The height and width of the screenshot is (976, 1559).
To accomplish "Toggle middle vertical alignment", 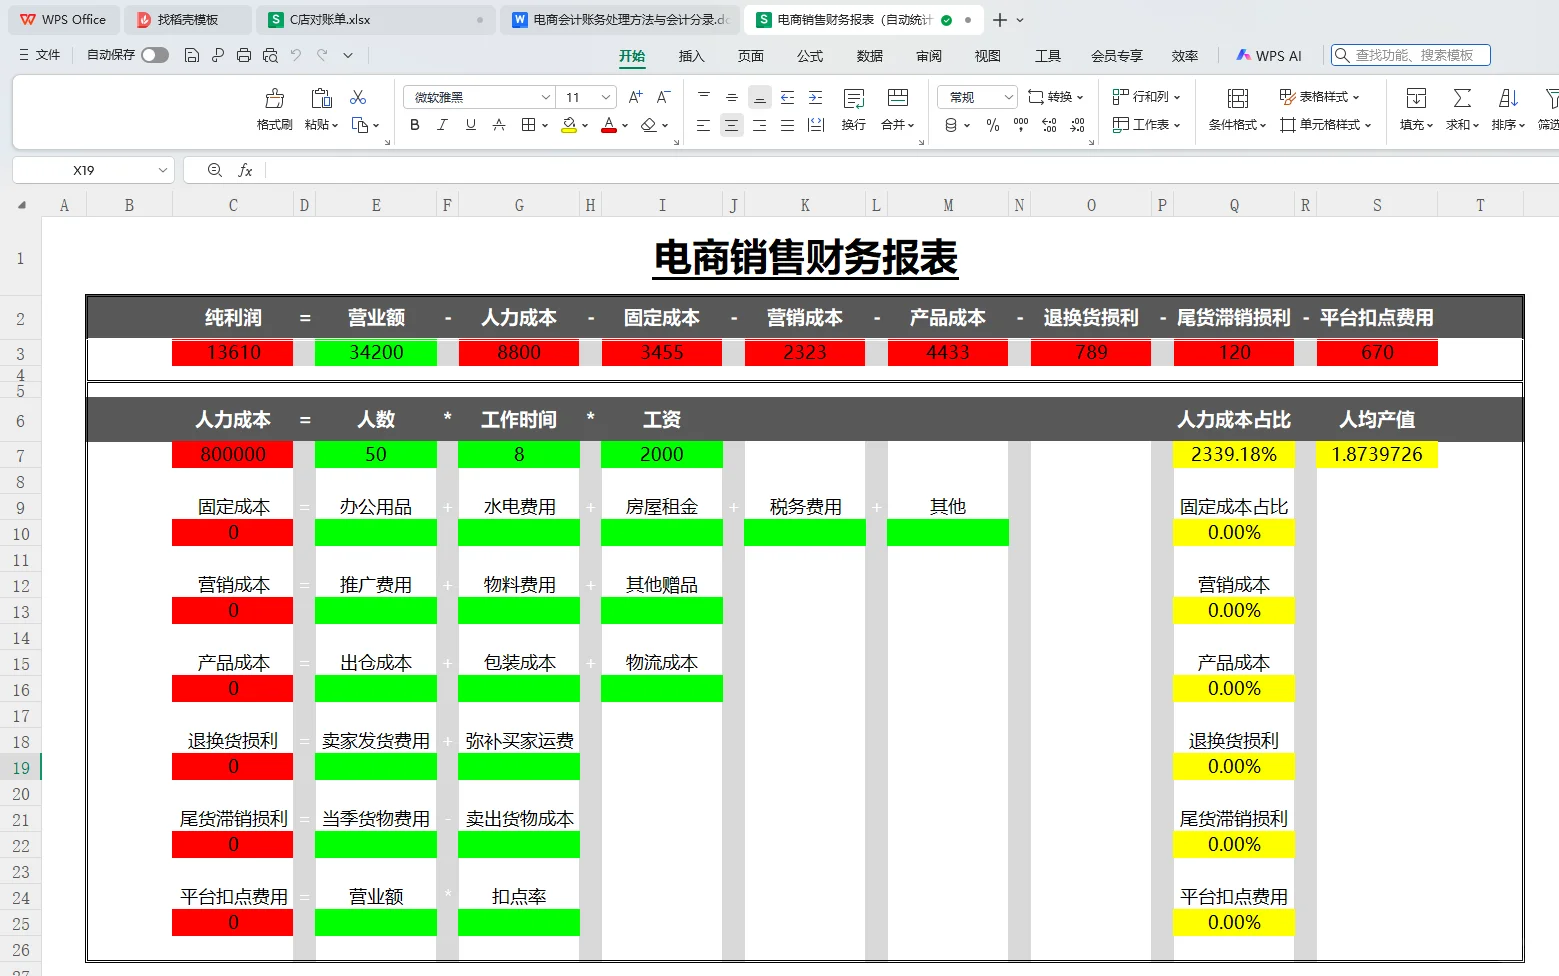I will 732,97.
